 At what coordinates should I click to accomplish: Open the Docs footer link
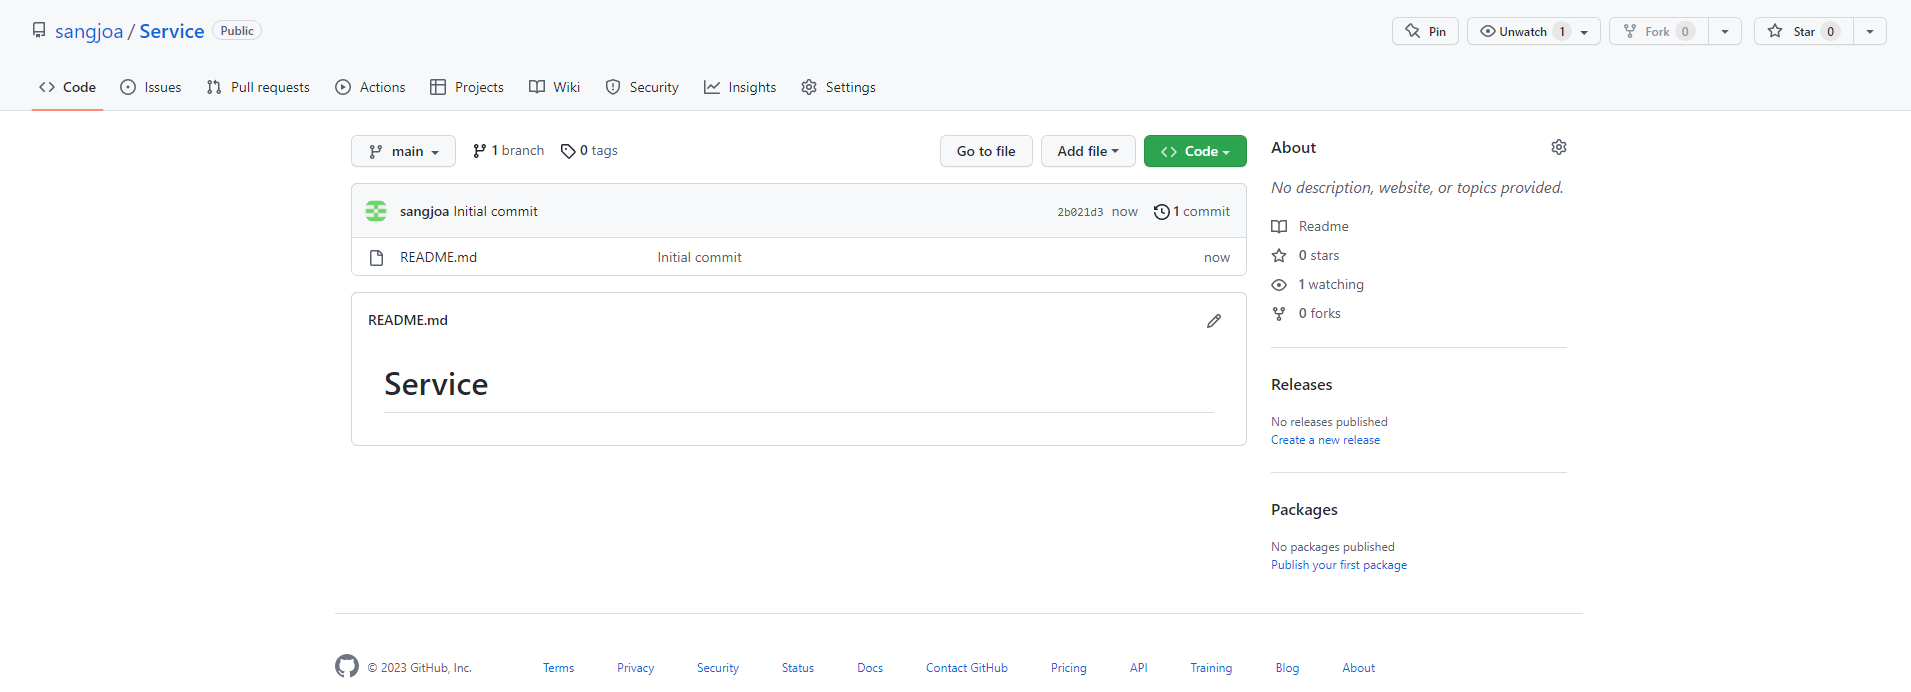(870, 668)
